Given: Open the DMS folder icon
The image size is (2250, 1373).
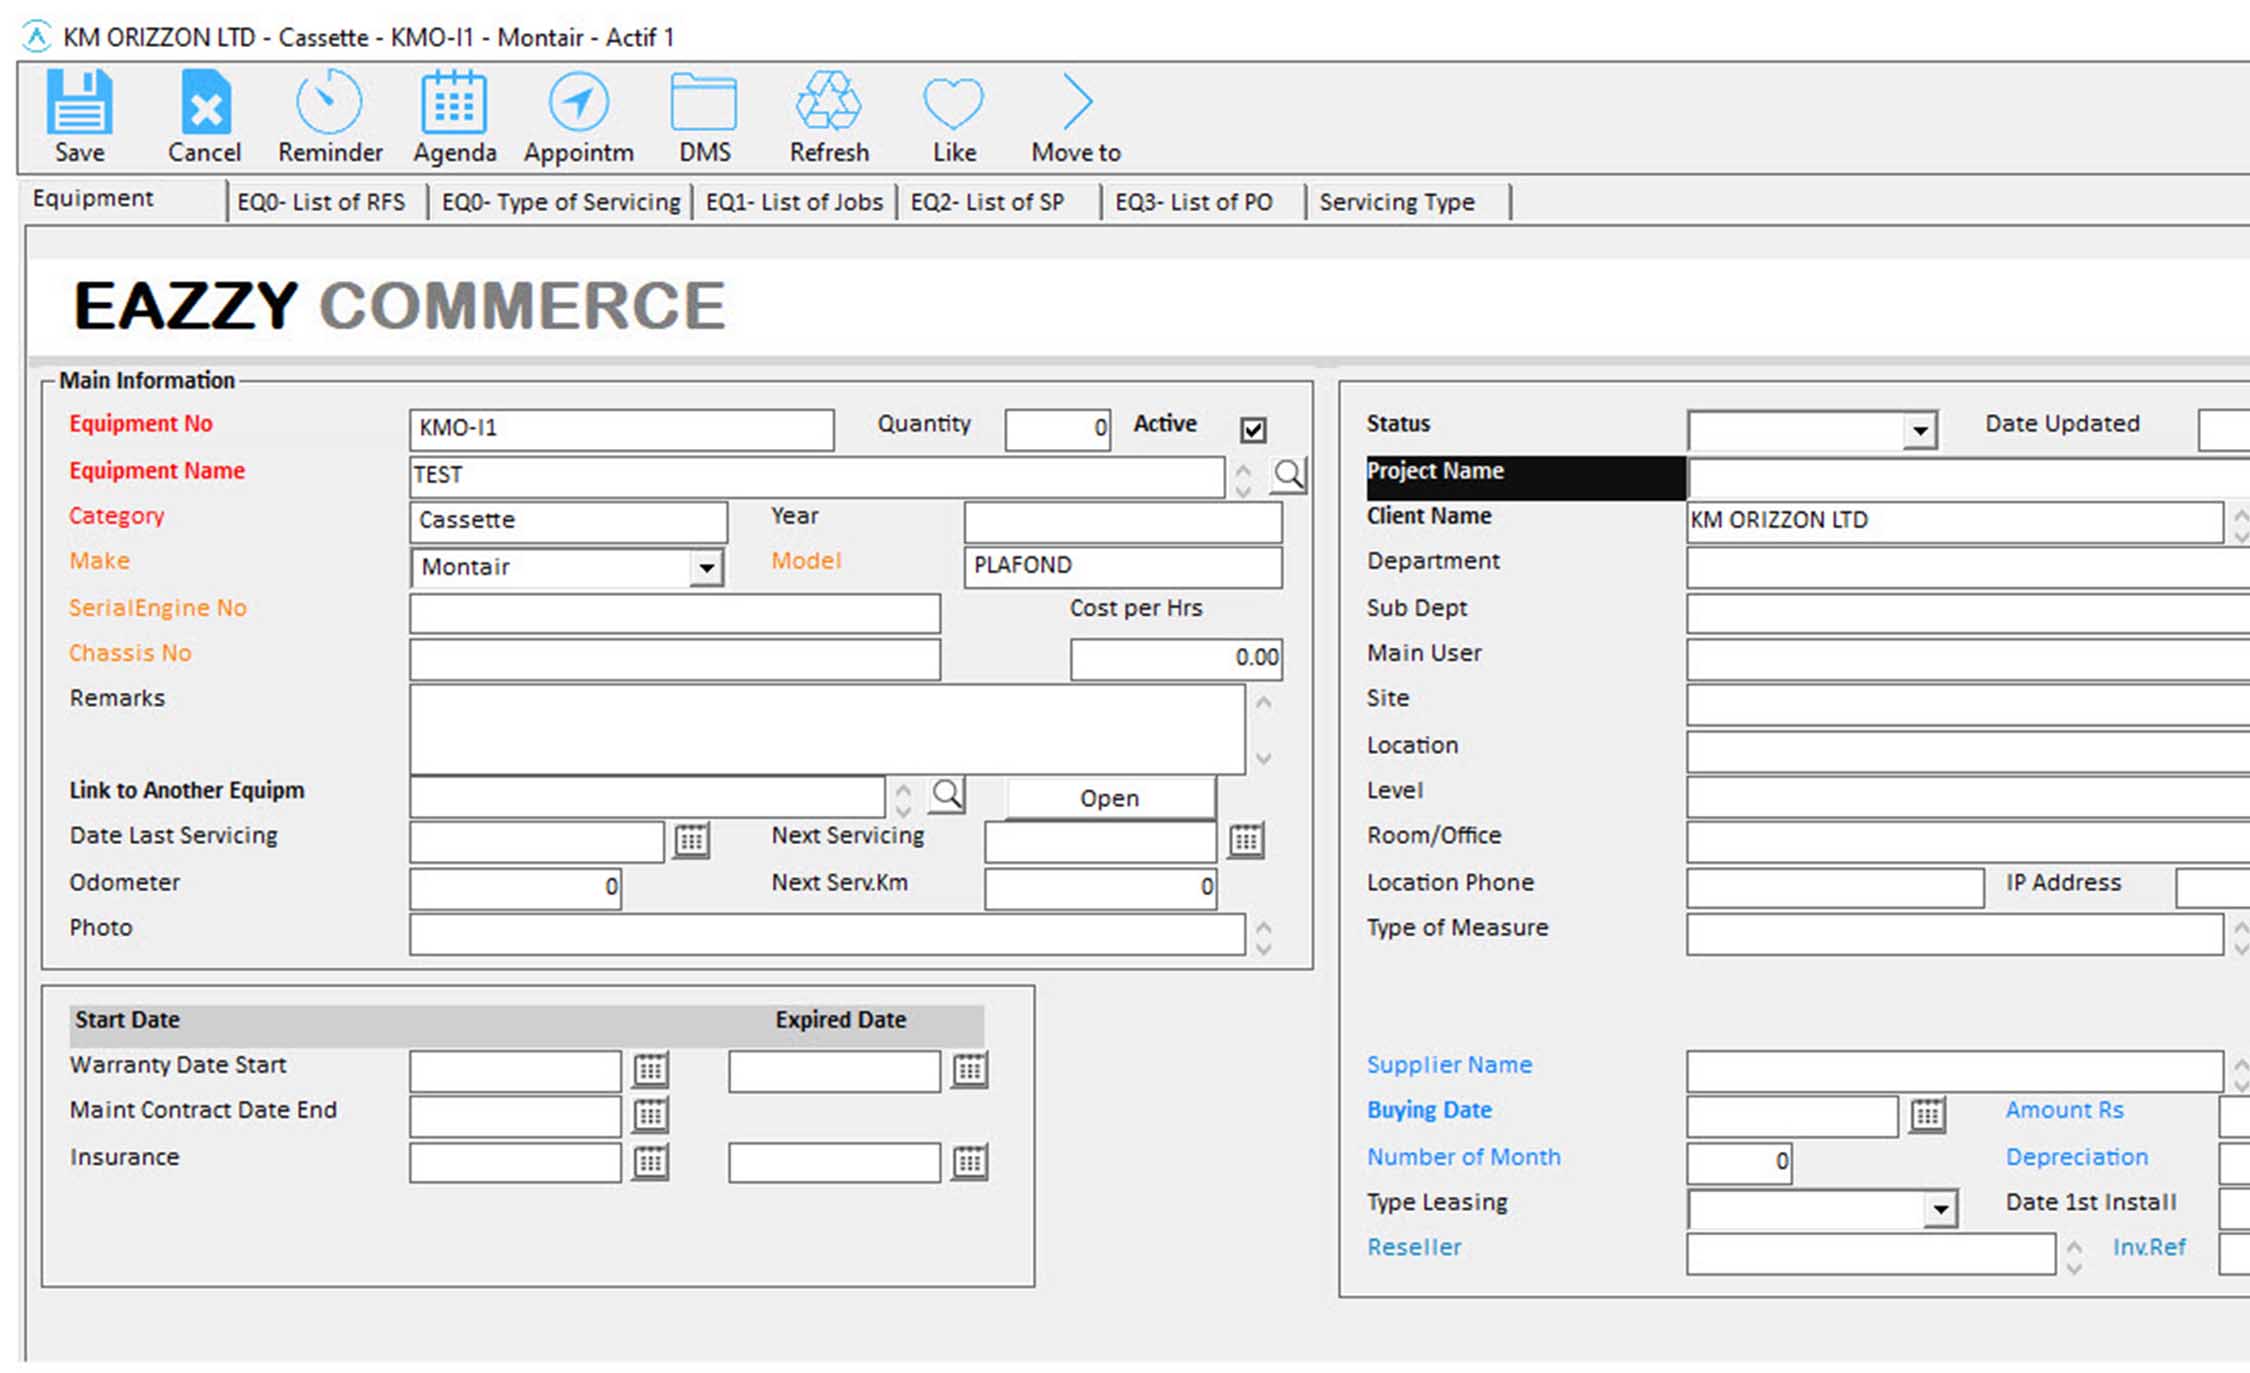Looking at the screenshot, I should [x=703, y=102].
